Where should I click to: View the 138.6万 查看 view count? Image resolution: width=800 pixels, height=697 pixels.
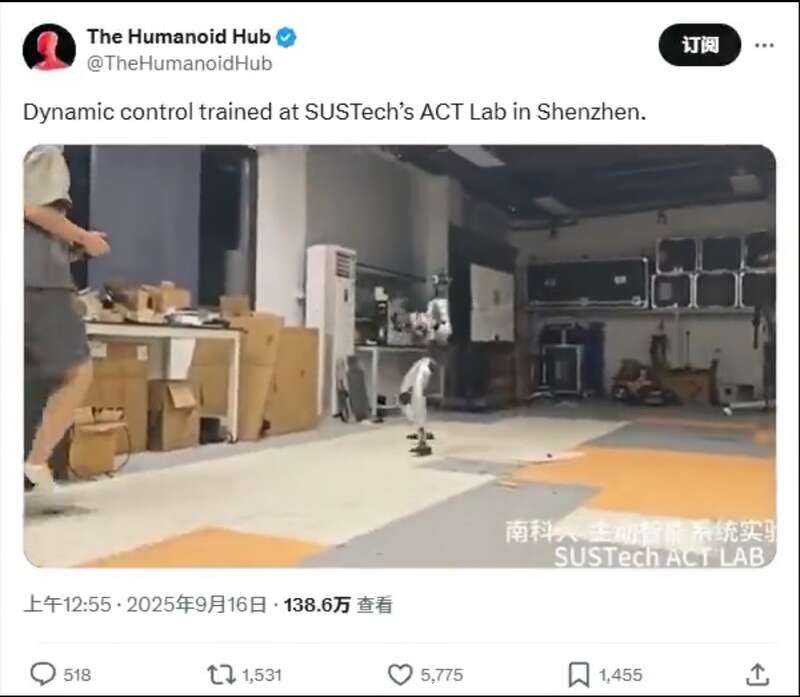coord(338,605)
